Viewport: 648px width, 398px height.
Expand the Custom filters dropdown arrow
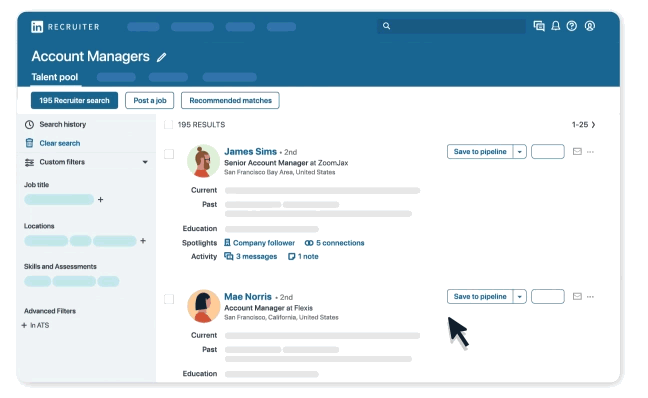click(x=145, y=162)
